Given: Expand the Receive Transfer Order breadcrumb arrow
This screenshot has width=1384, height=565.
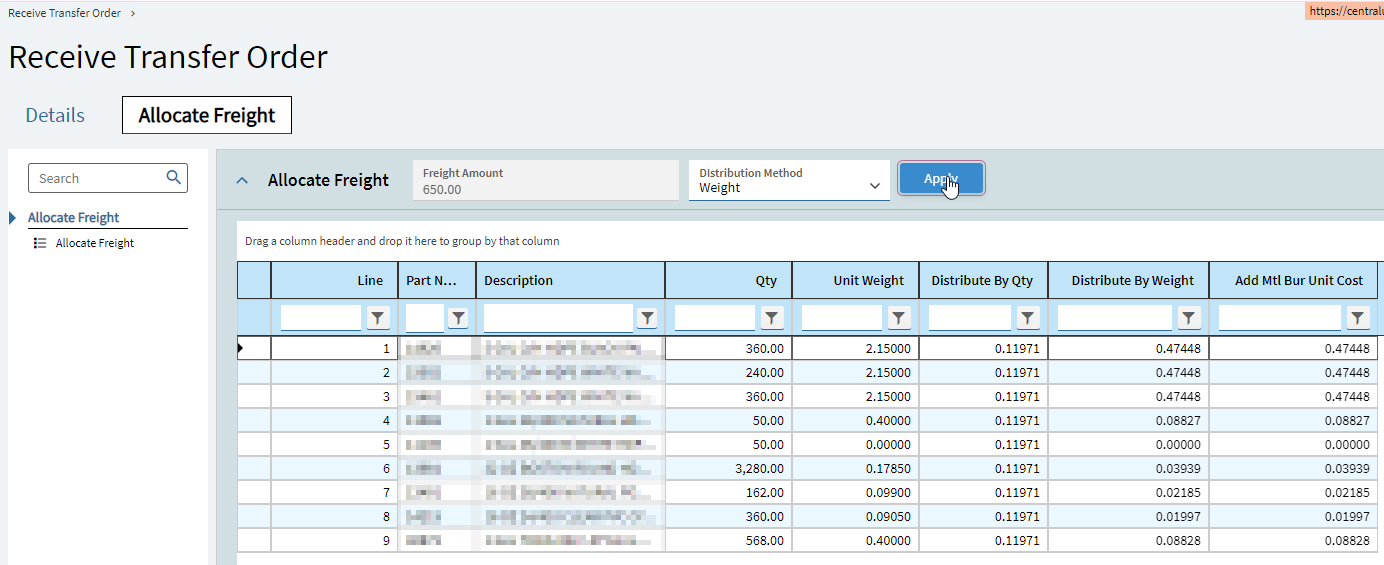Looking at the screenshot, I should (133, 13).
